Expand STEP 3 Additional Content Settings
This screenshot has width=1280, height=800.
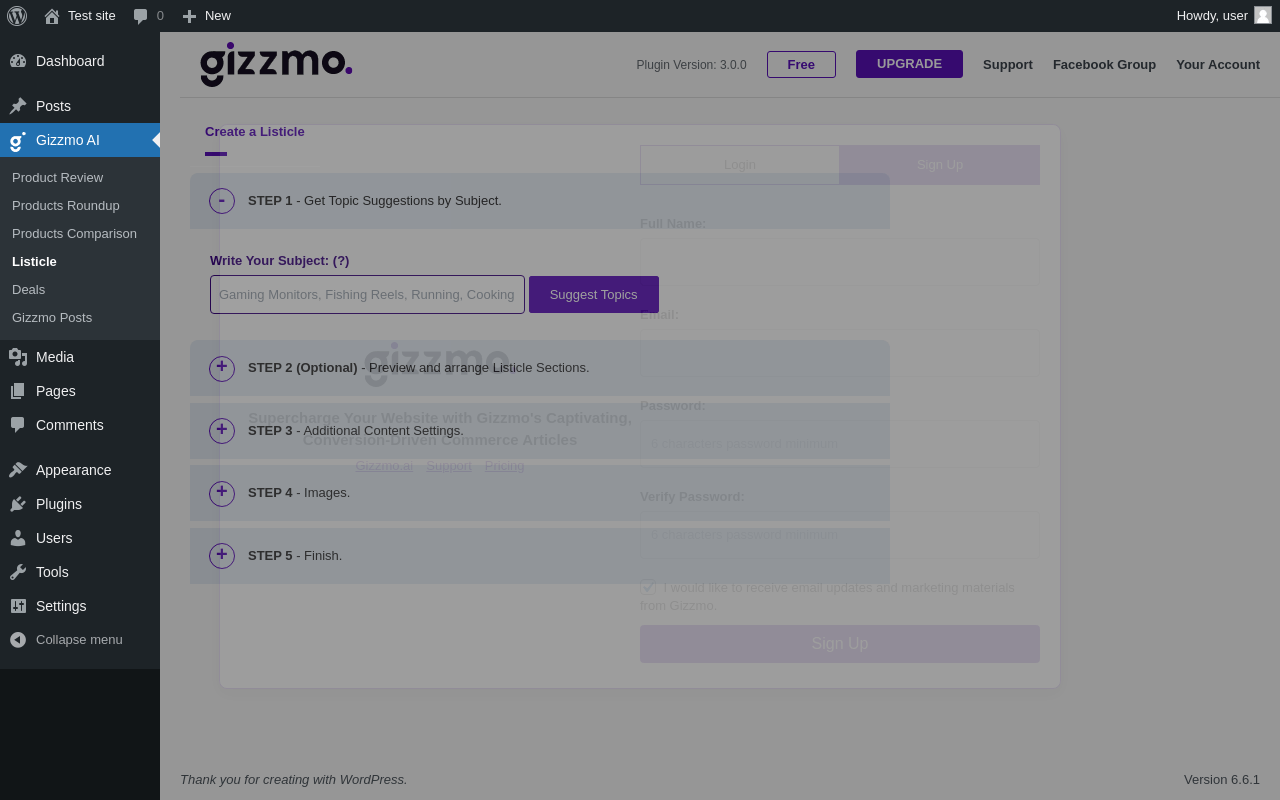pyautogui.click(x=222, y=431)
